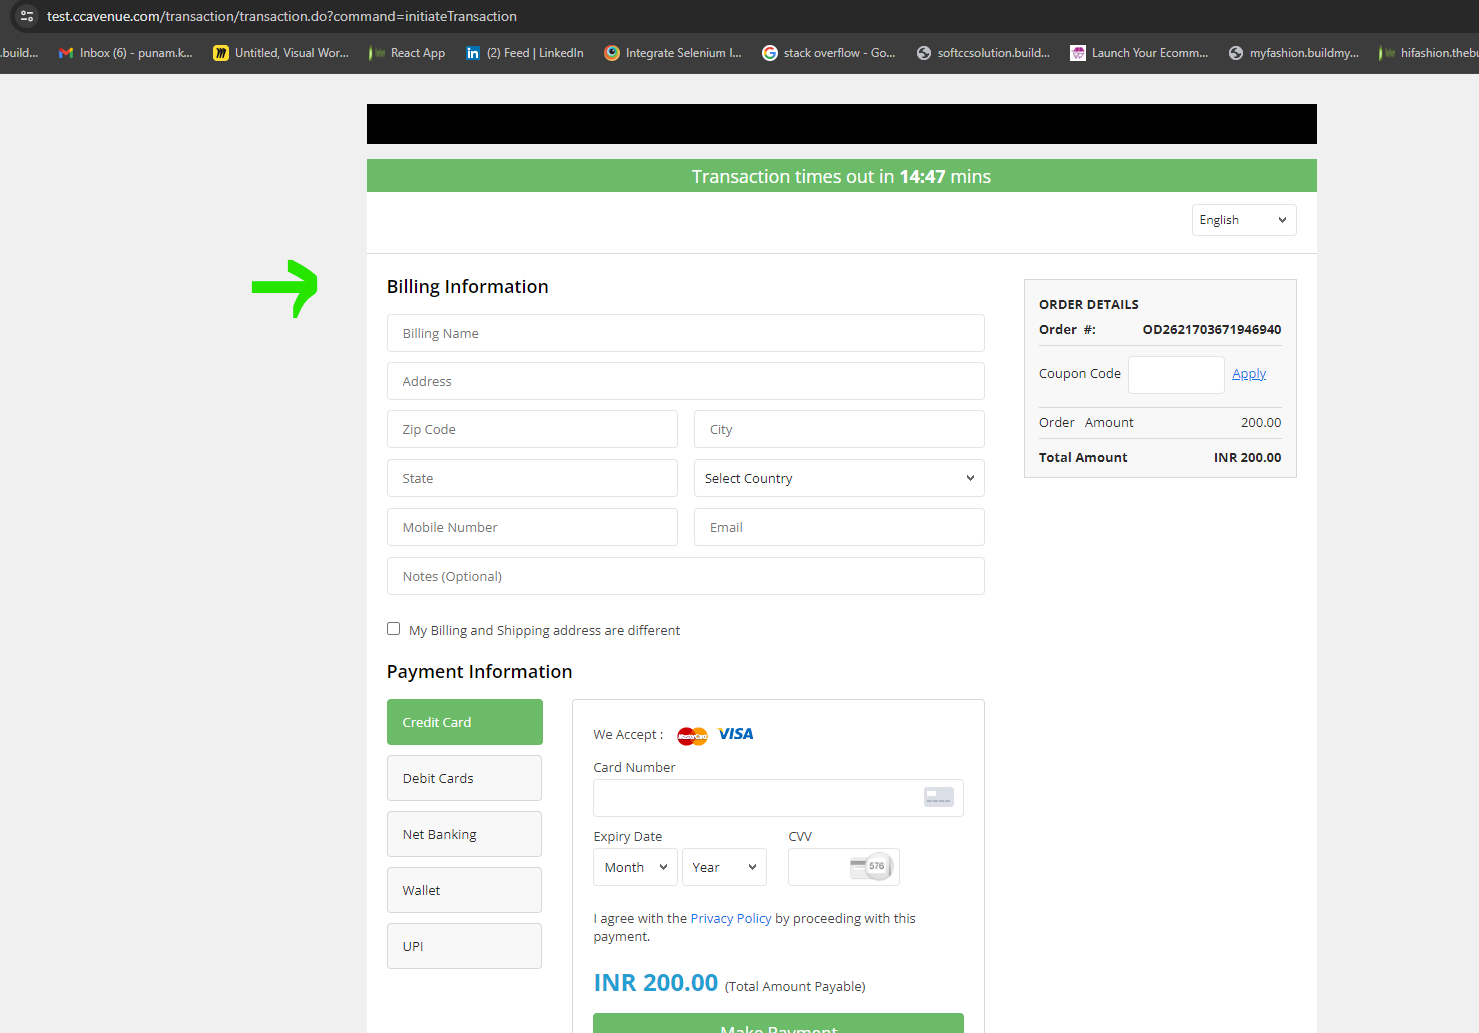Screen dimensions: 1479x1033
Task: Open the React App bookmark
Action: (407, 53)
